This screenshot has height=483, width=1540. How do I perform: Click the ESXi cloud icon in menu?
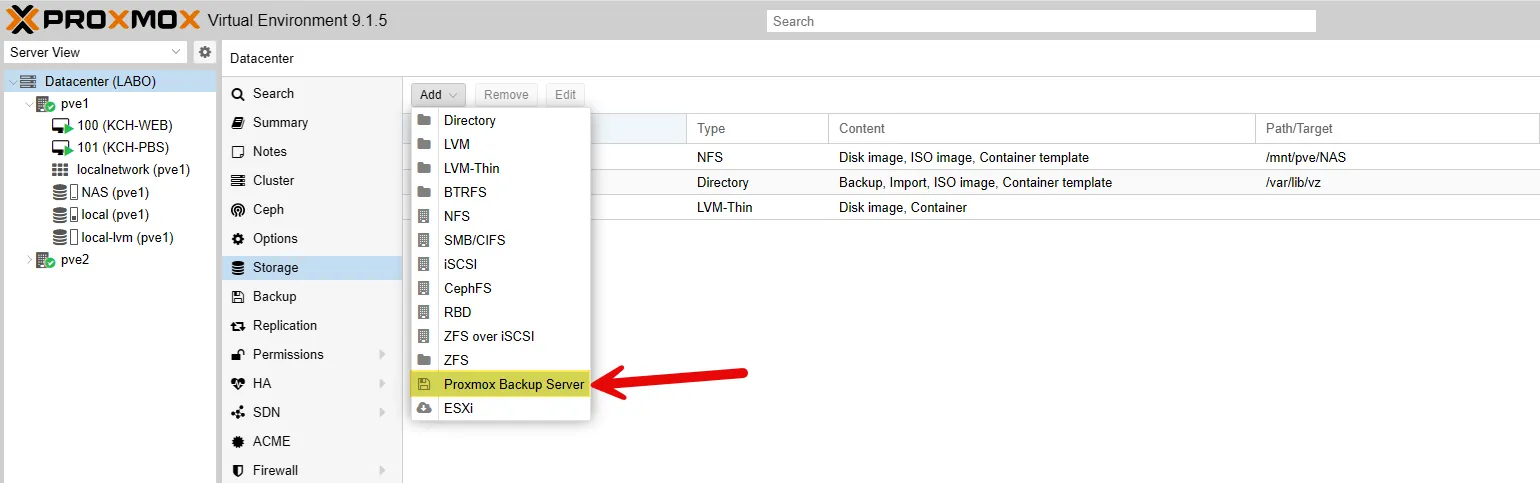(424, 408)
